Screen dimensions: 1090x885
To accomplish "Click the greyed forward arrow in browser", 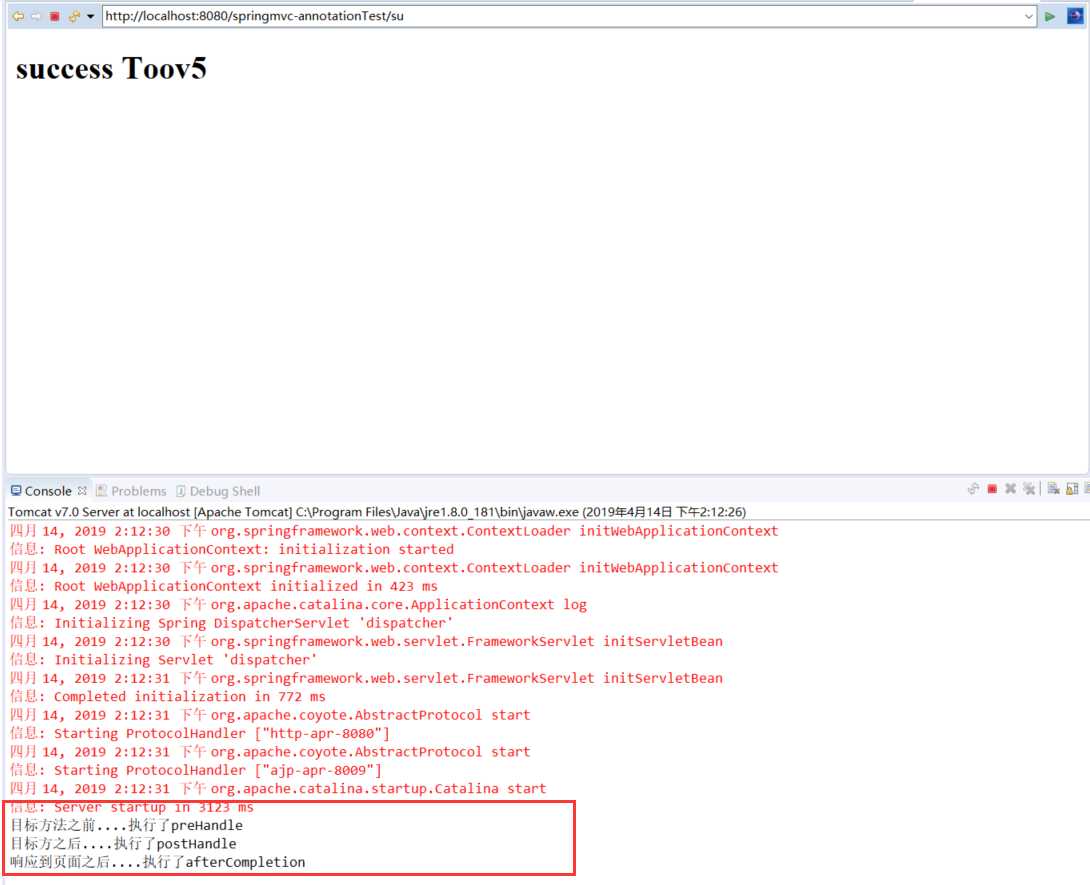I will 36,16.
